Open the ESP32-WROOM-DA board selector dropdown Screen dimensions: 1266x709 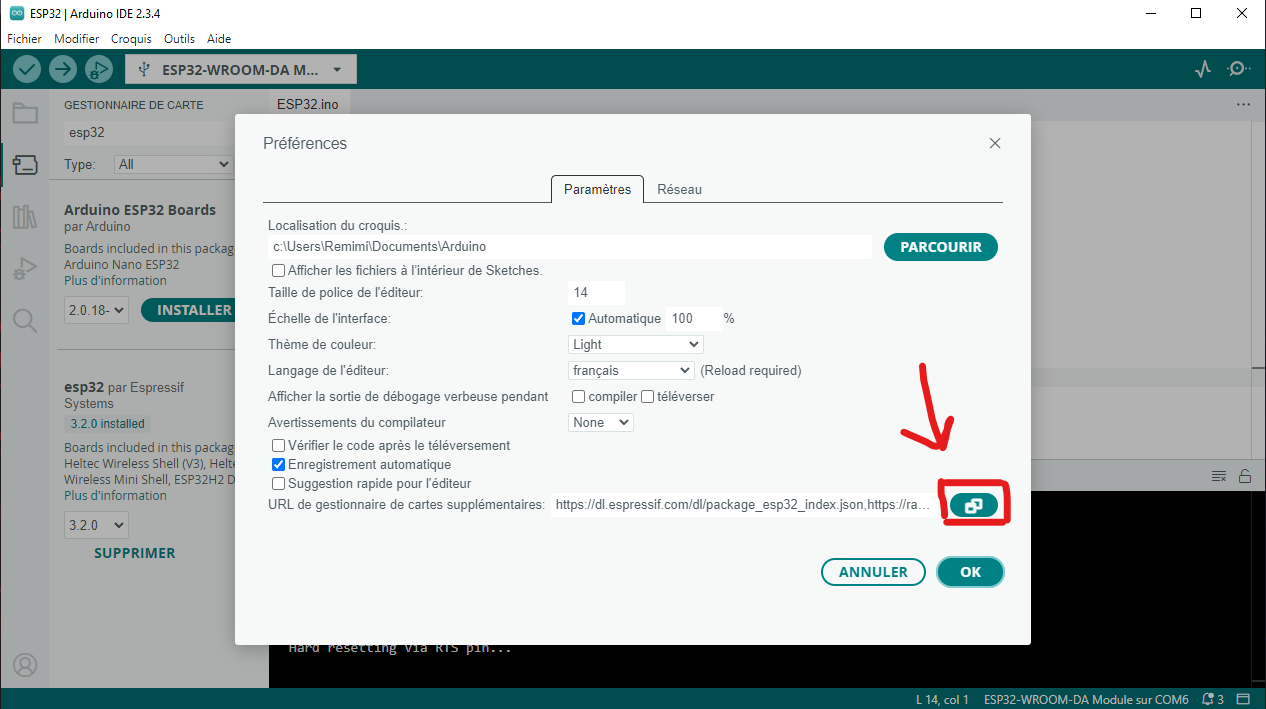(240, 69)
